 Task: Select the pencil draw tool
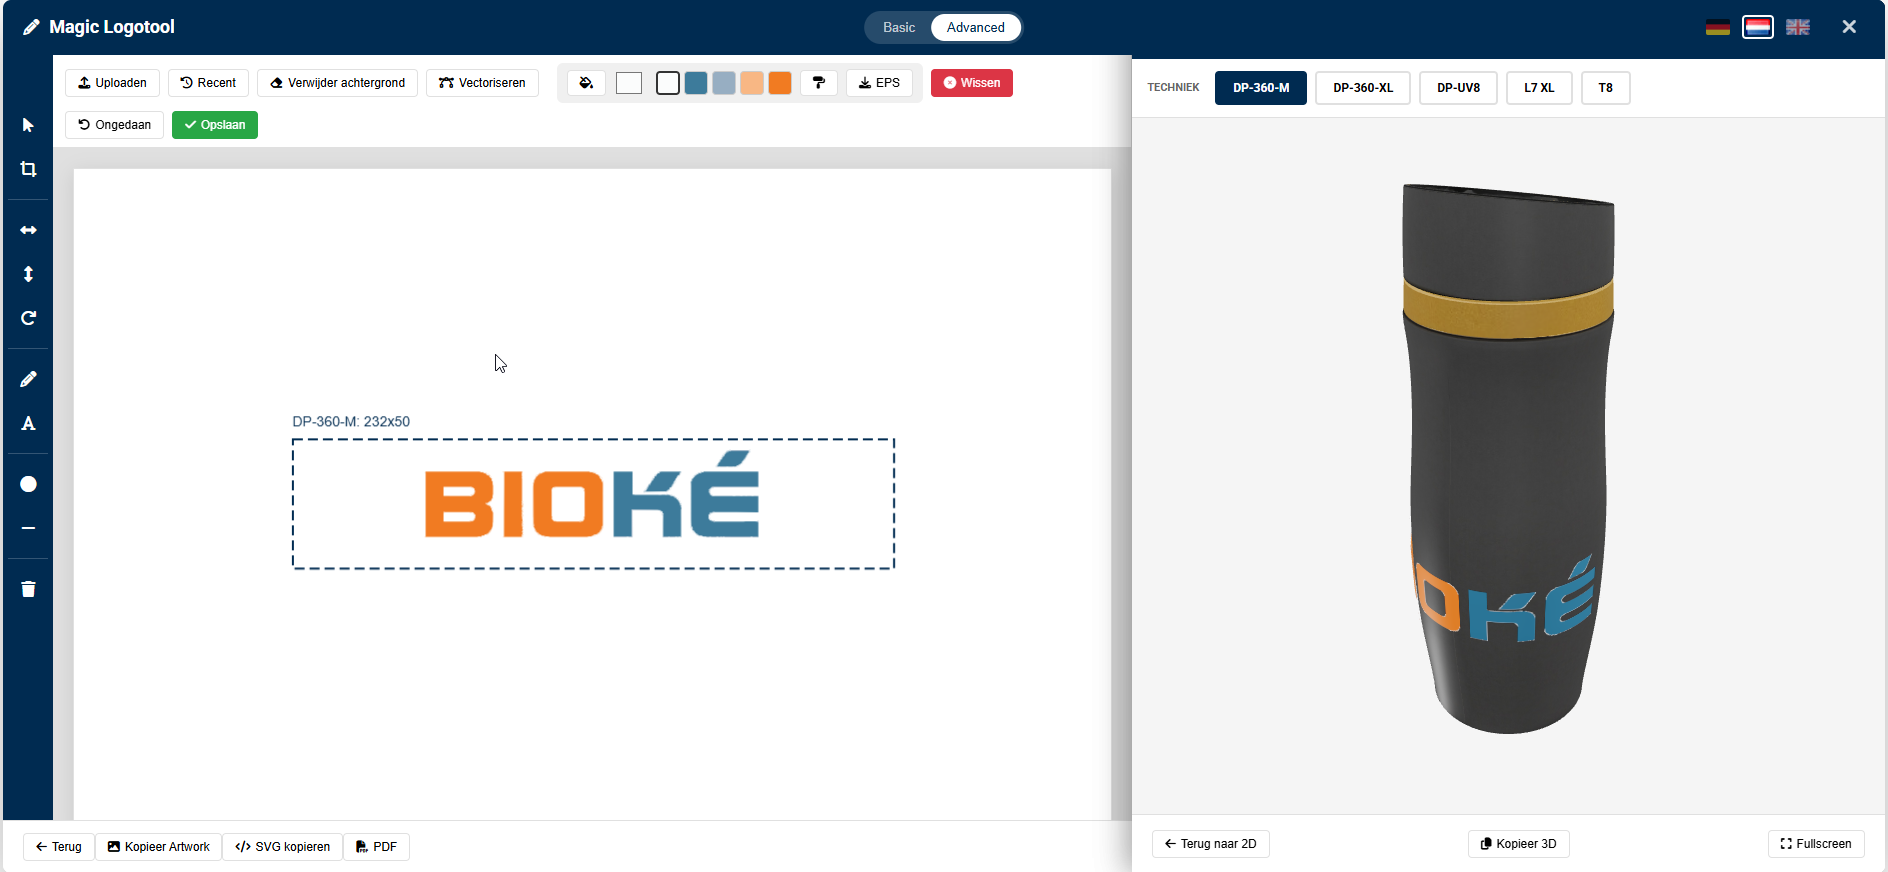point(28,379)
